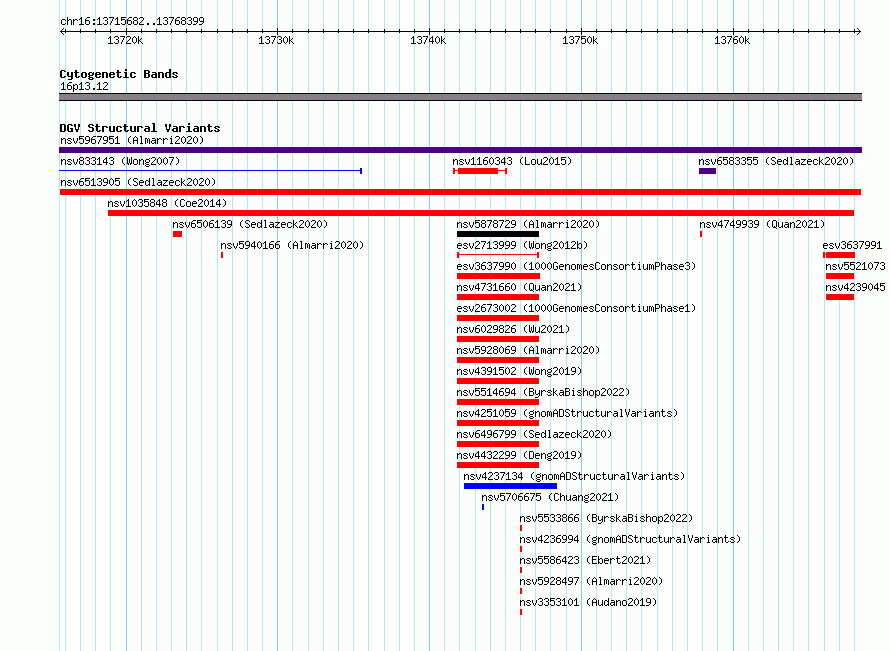890x651 pixels.
Task: Click the red nsv5928069 variant bar
Action: 498,360
